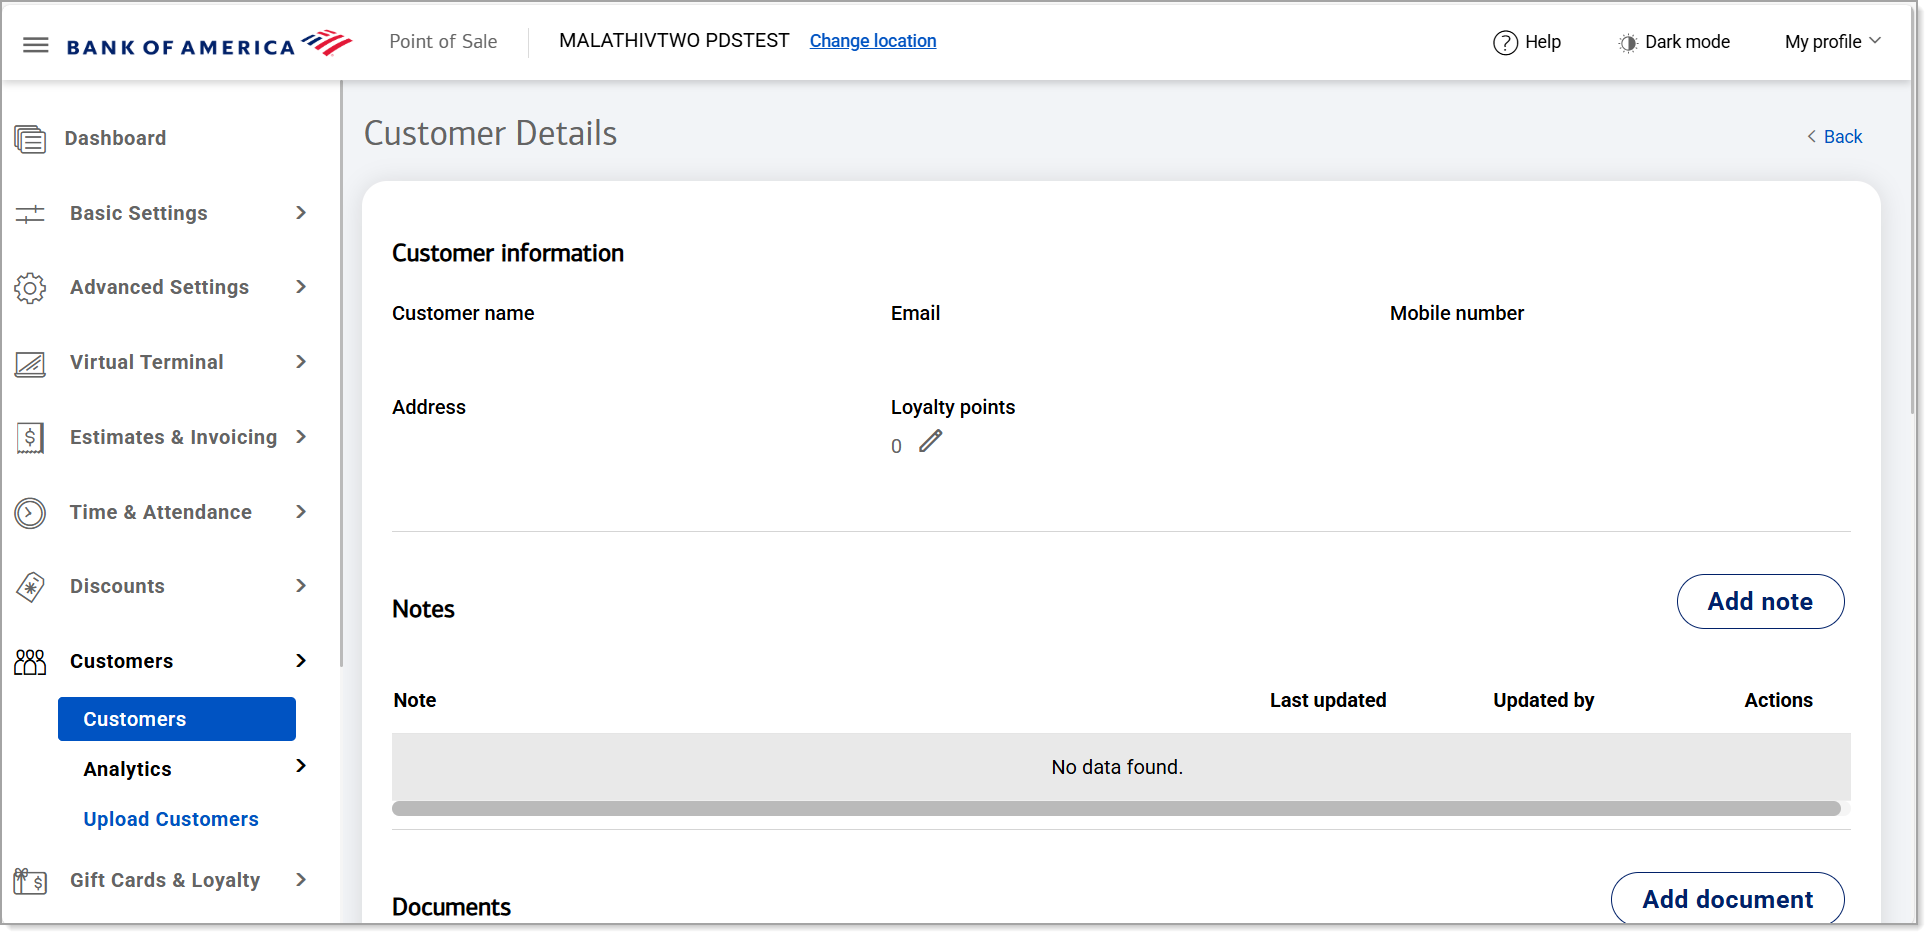This screenshot has height=937, width=1930.
Task: Click the Note column header
Action: (415, 701)
